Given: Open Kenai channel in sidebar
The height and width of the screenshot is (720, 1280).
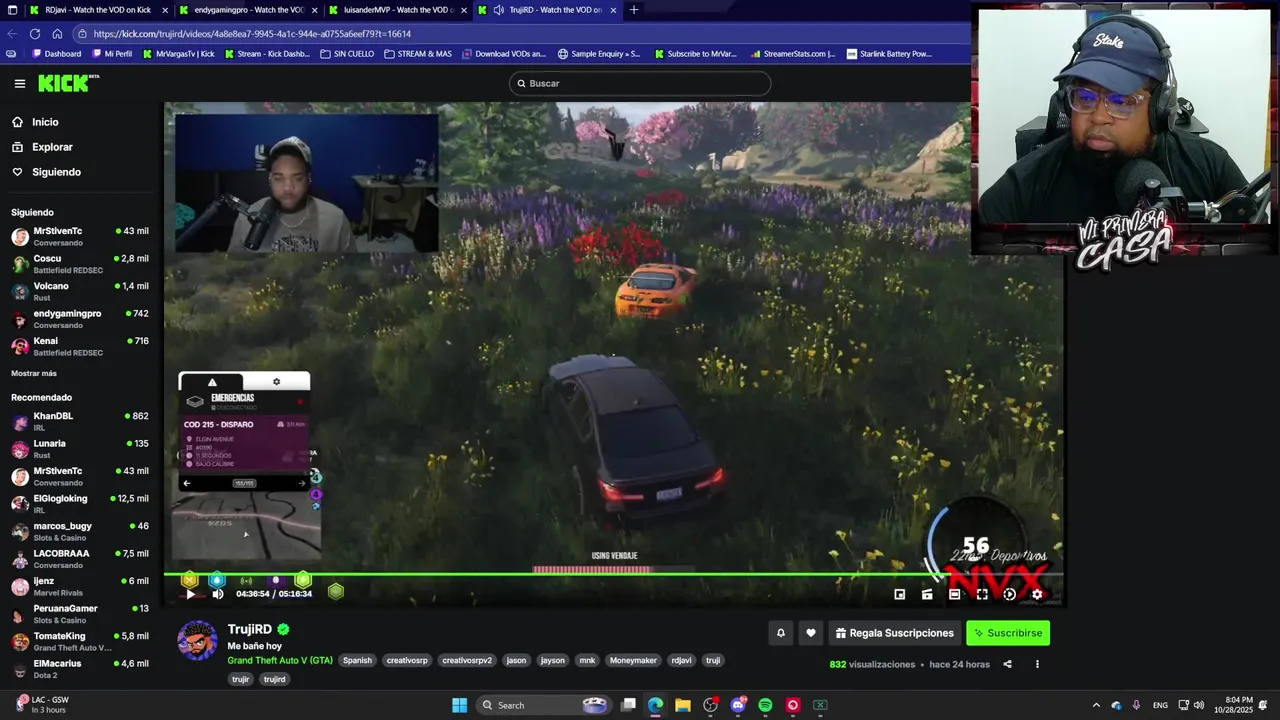Looking at the screenshot, I should [x=80, y=346].
